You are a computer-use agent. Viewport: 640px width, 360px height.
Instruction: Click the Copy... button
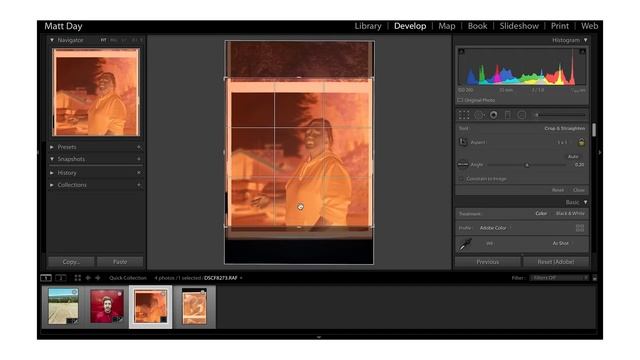[x=71, y=262]
